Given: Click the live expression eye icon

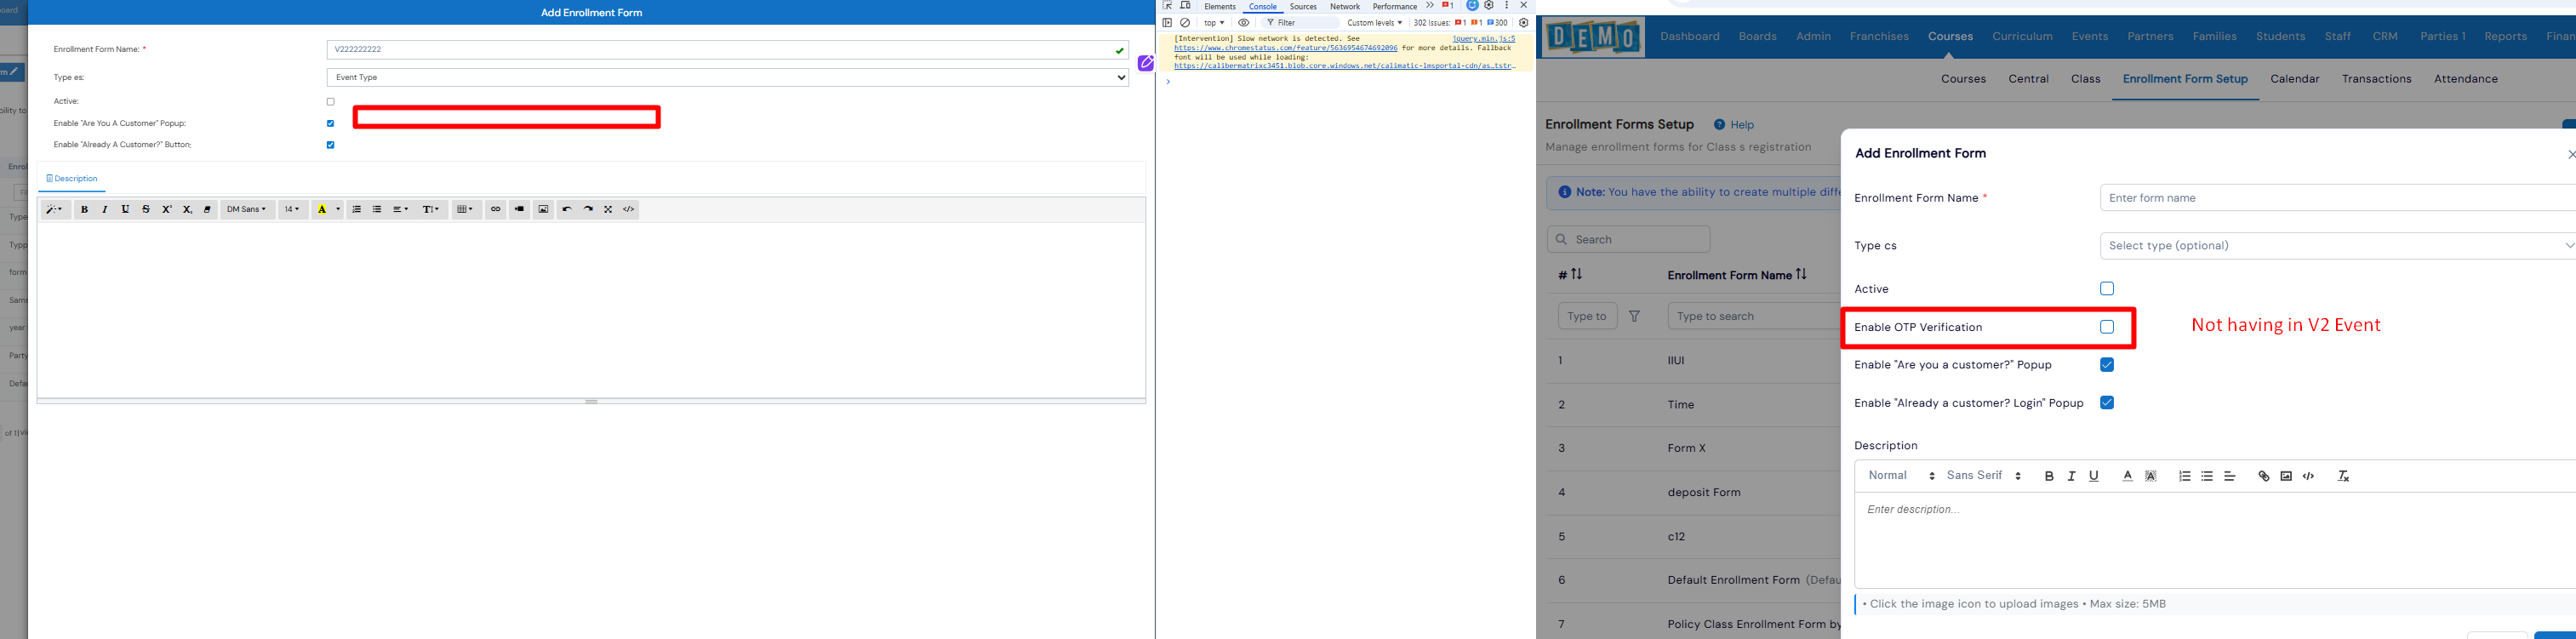Looking at the screenshot, I should pyautogui.click(x=1244, y=23).
